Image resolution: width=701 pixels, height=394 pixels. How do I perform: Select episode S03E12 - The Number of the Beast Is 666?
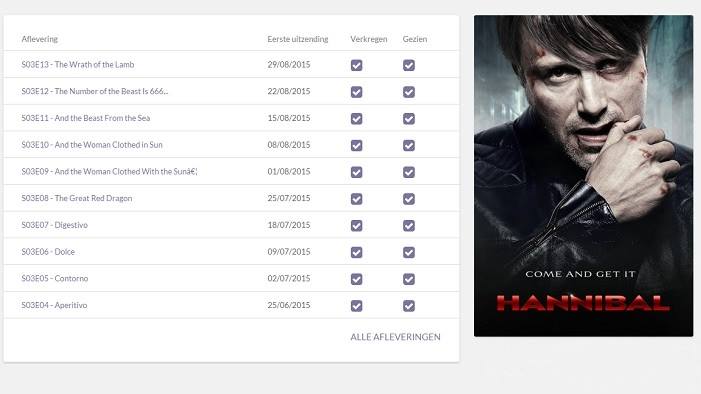click(x=95, y=91)
